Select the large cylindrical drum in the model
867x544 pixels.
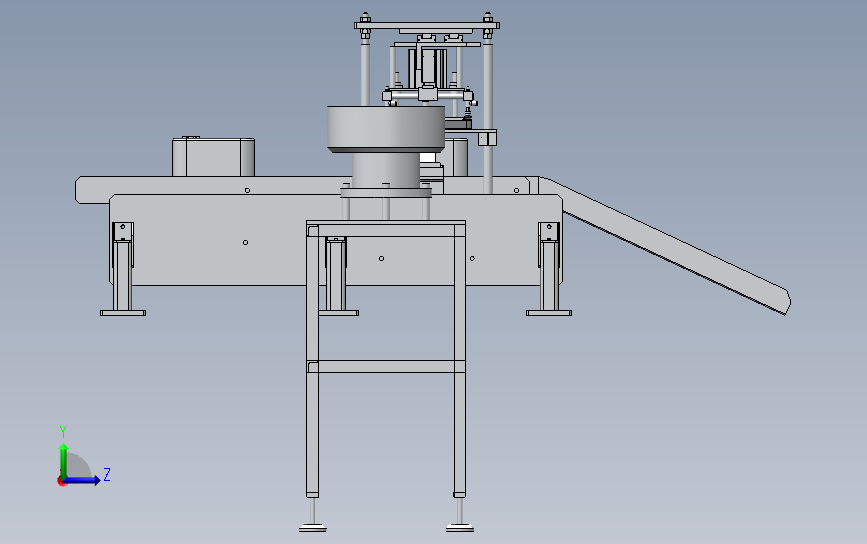point(385,130)
